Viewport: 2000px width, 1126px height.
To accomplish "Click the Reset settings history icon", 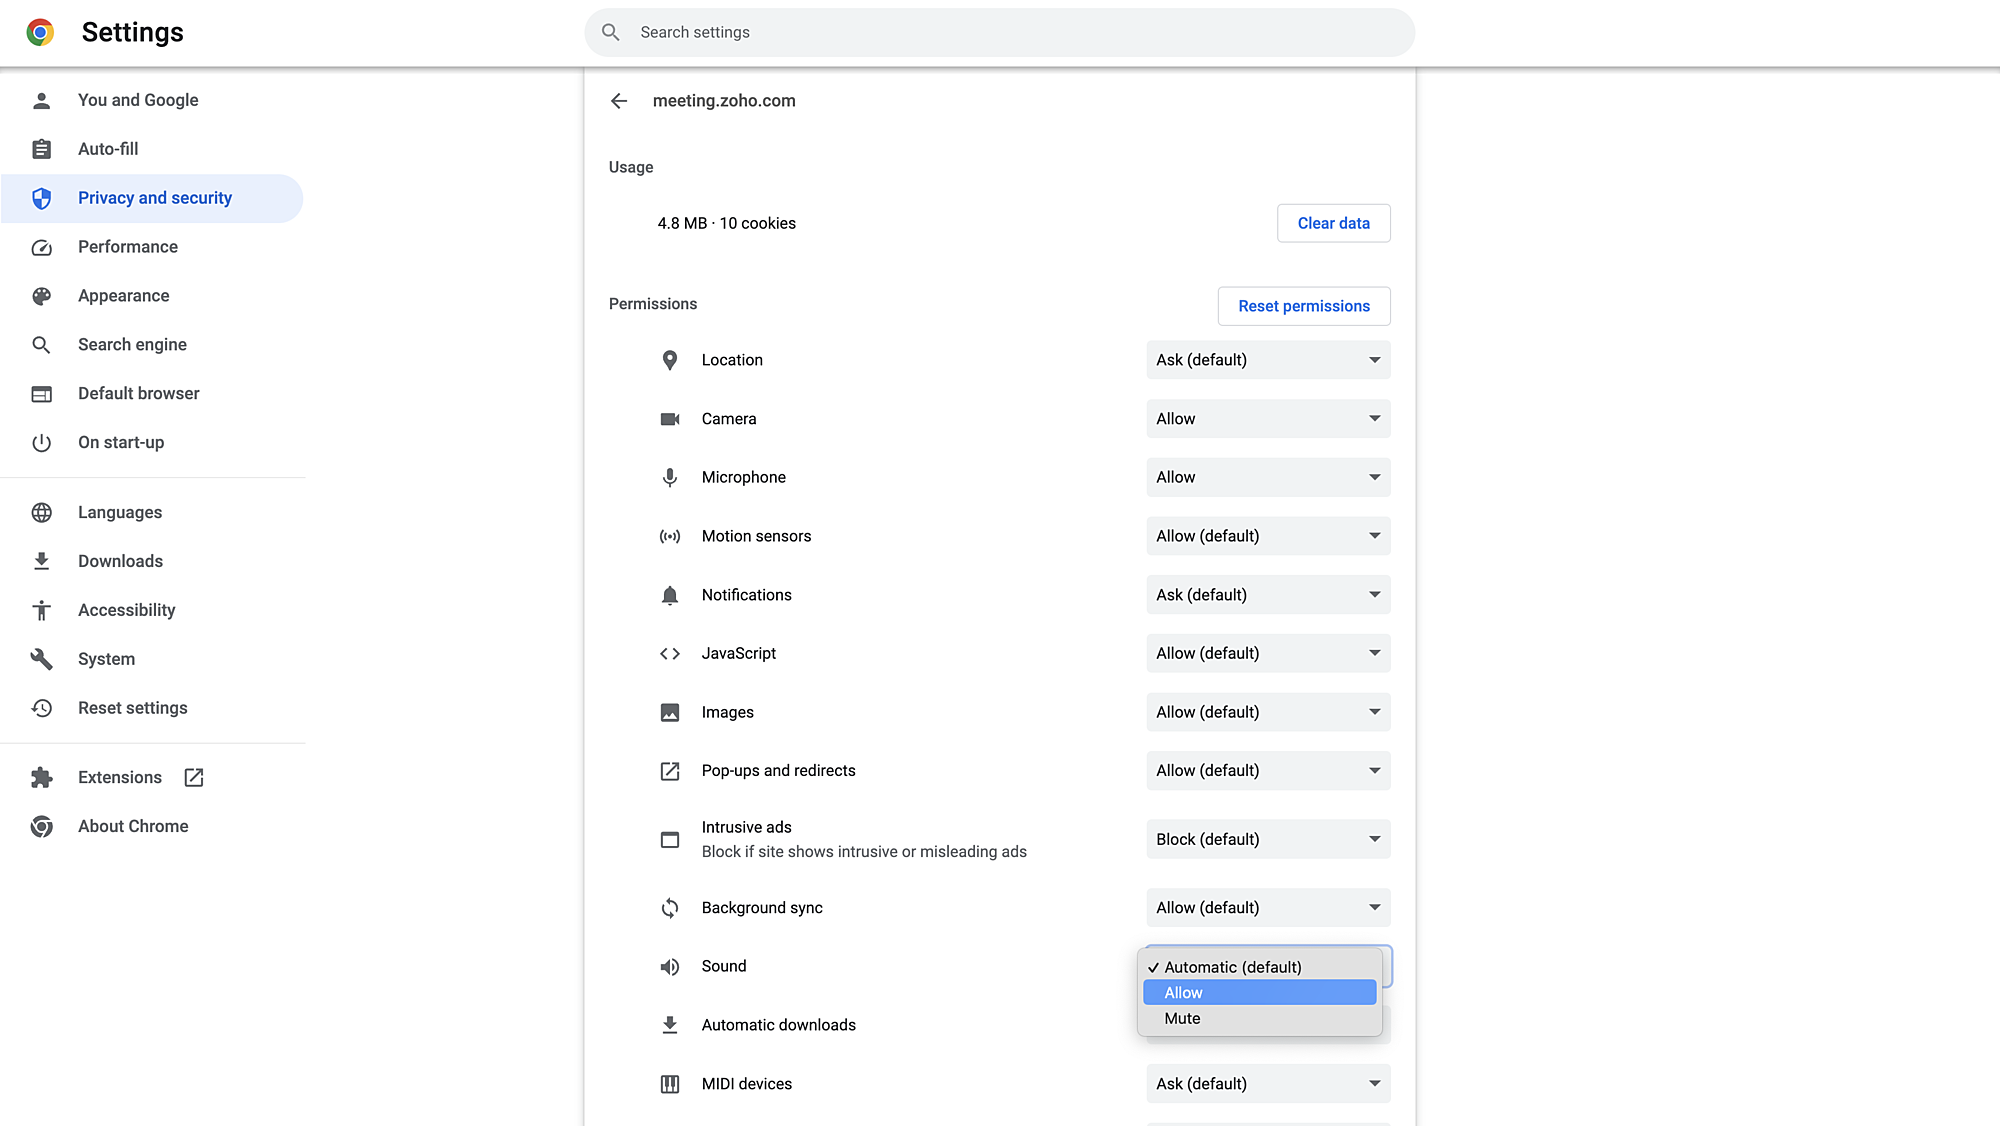I will (41, 708).
